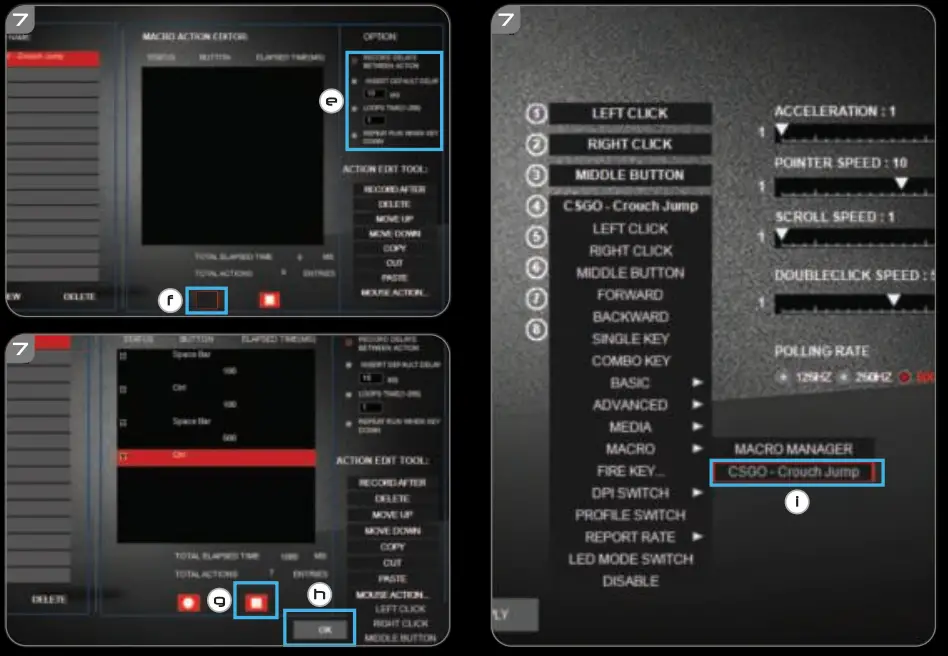
Task: Choose FIRE KEY... from the function menu
Action: pyautogui.click(x=630, y=471)
